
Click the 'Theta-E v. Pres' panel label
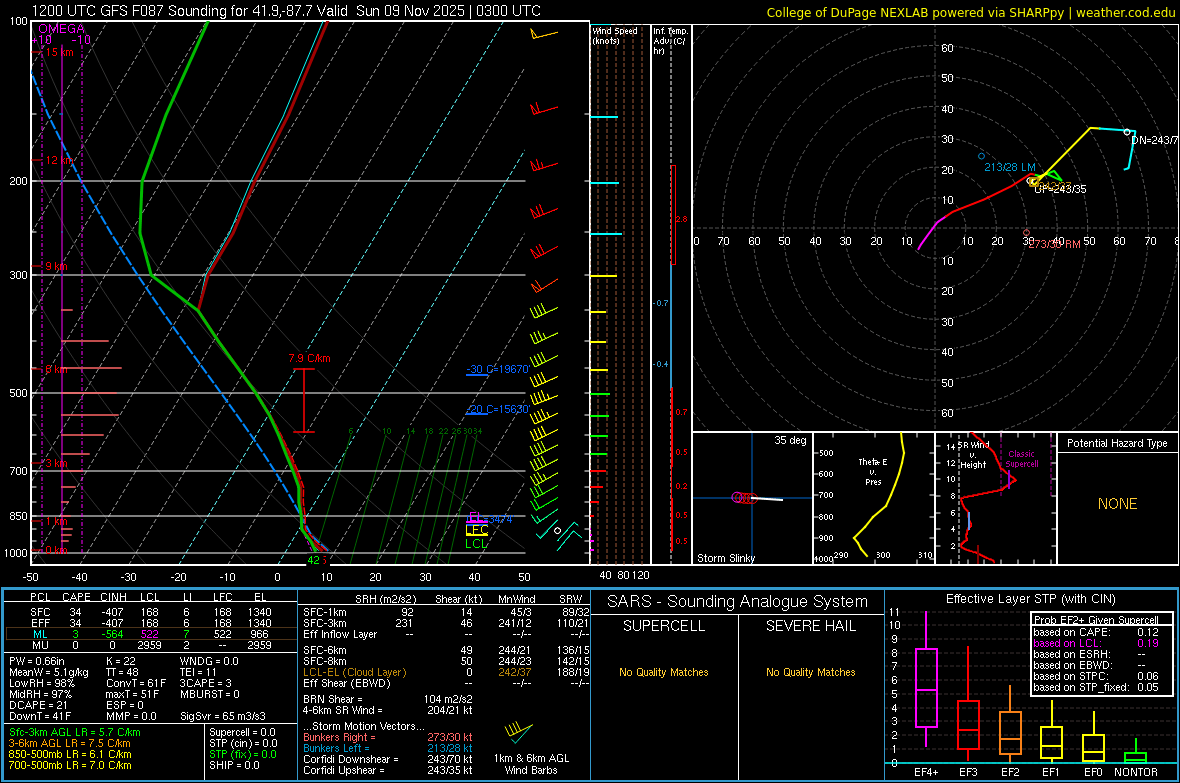point(873,472)
